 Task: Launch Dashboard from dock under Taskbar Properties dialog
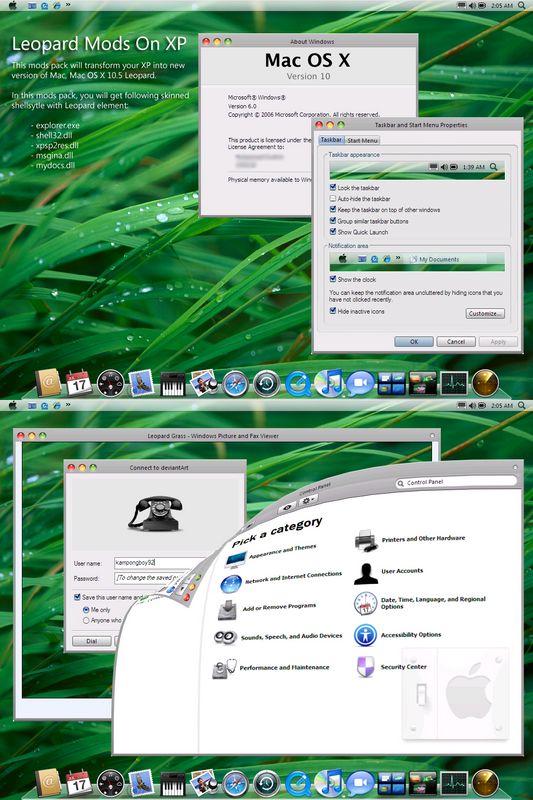point(110,383)
